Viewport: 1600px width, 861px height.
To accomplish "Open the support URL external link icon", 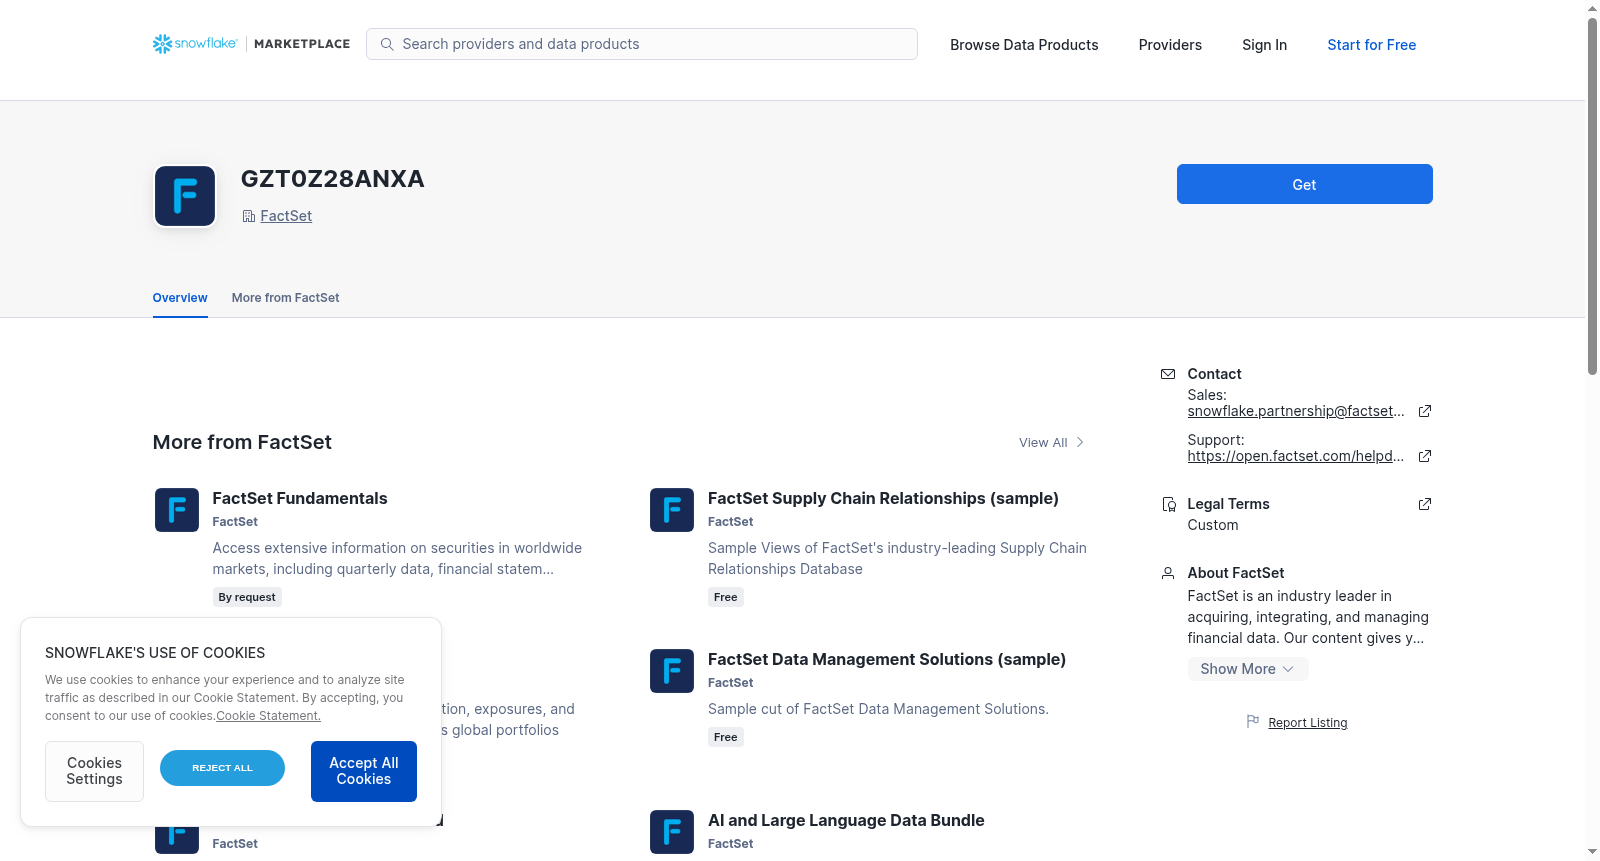I will tap(1425, 456).
